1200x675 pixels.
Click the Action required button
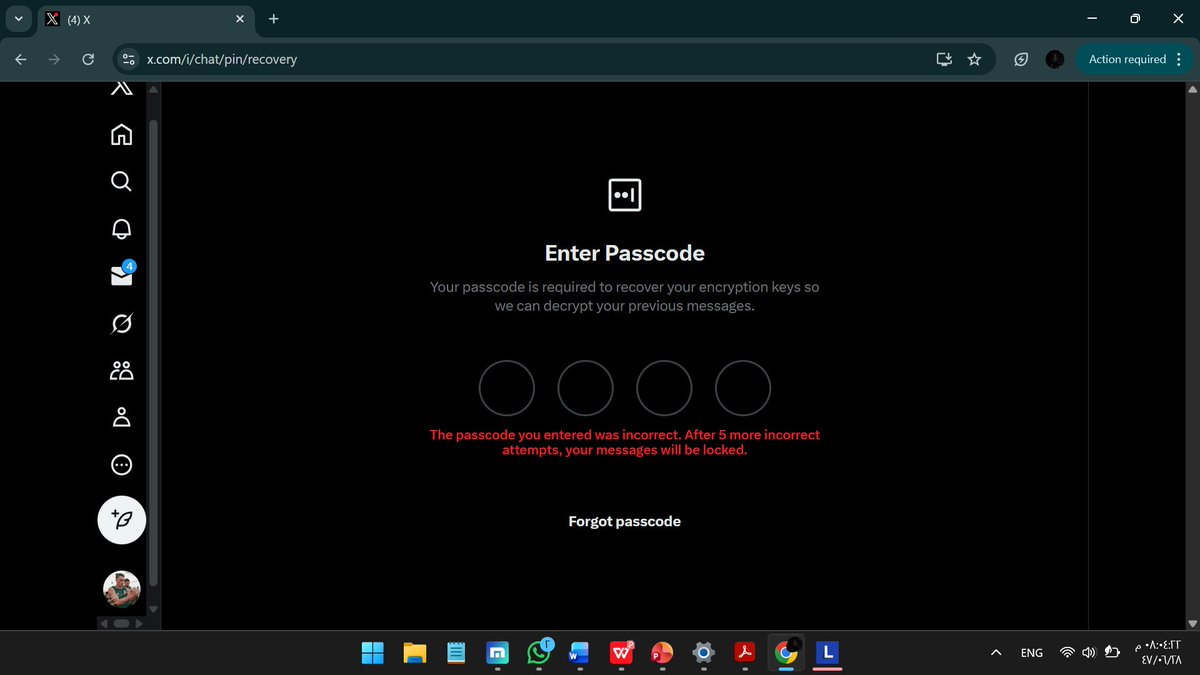click(x=1127, y=59)
